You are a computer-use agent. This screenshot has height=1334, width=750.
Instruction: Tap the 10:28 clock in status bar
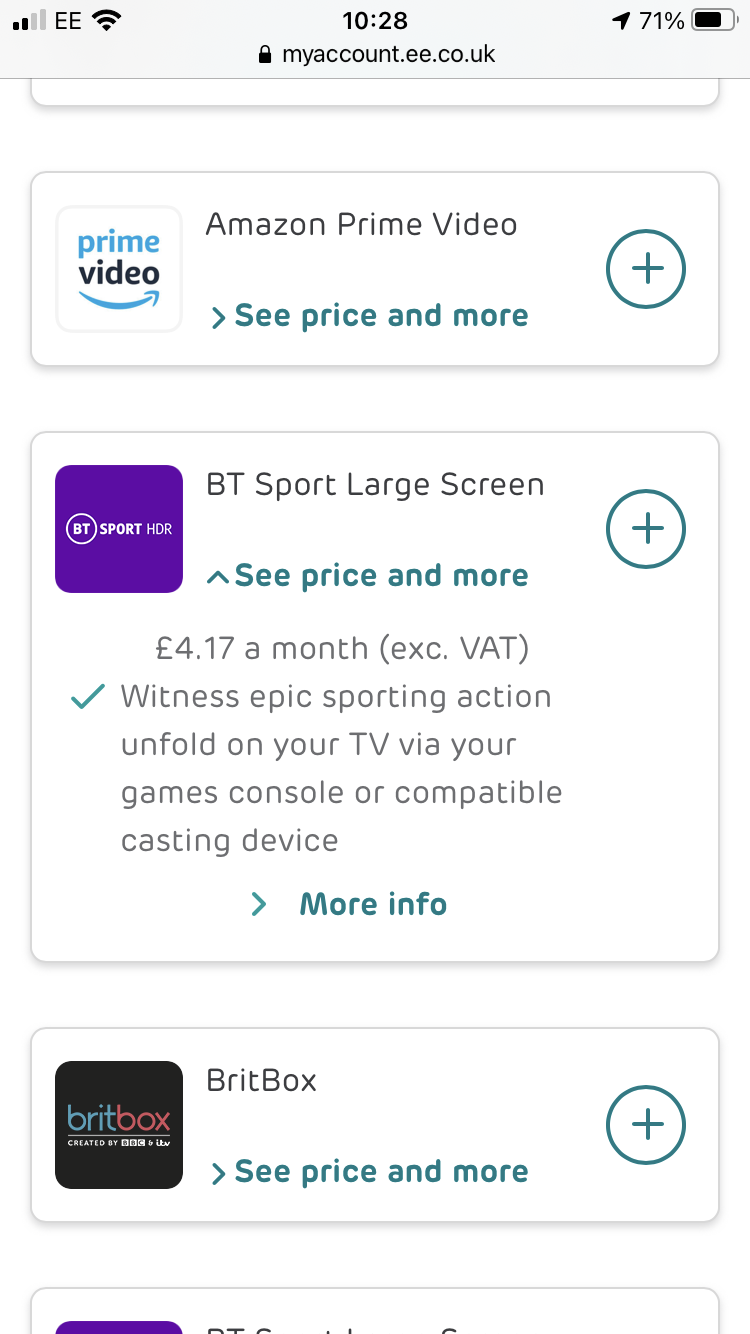374,20
